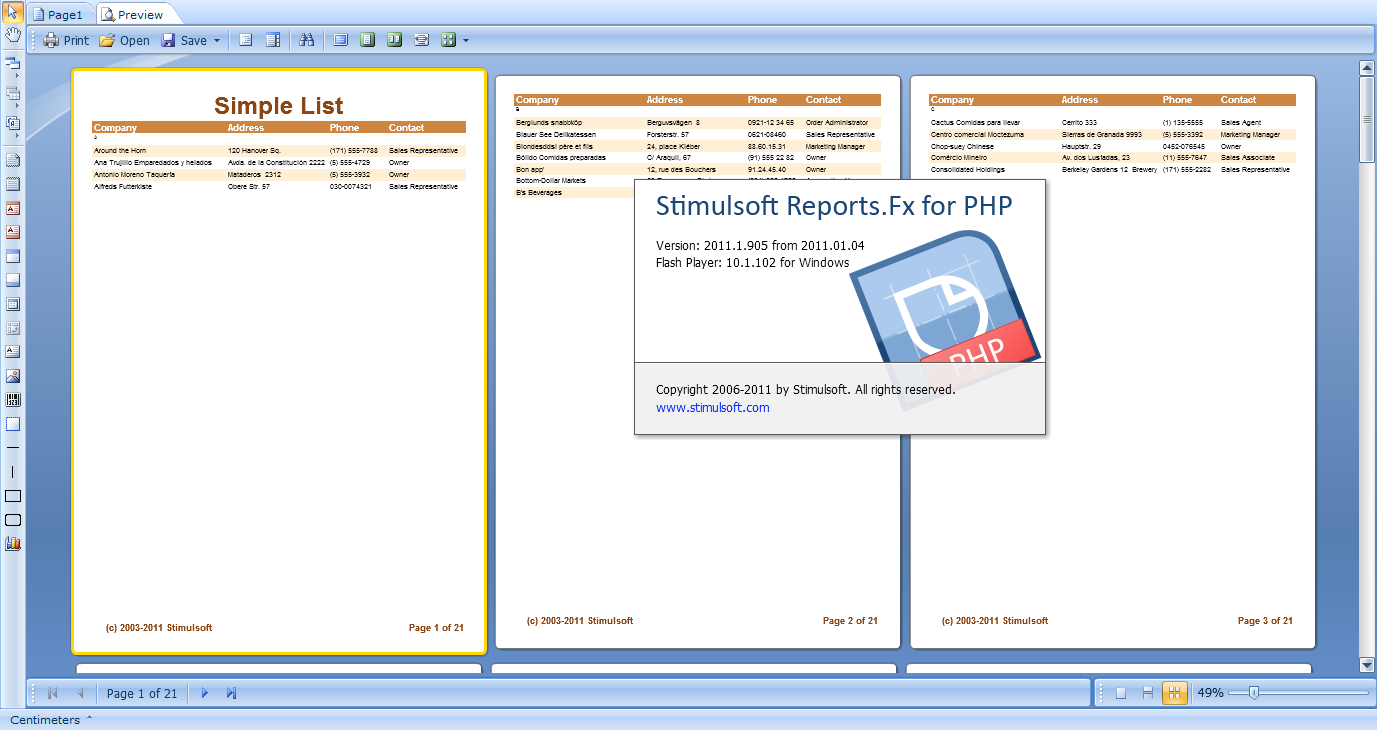Toggle multiple pages mode in status bar
The height and width of the screenshot is (730, 1377).
pyautogui.click(x=1175, y=693)
